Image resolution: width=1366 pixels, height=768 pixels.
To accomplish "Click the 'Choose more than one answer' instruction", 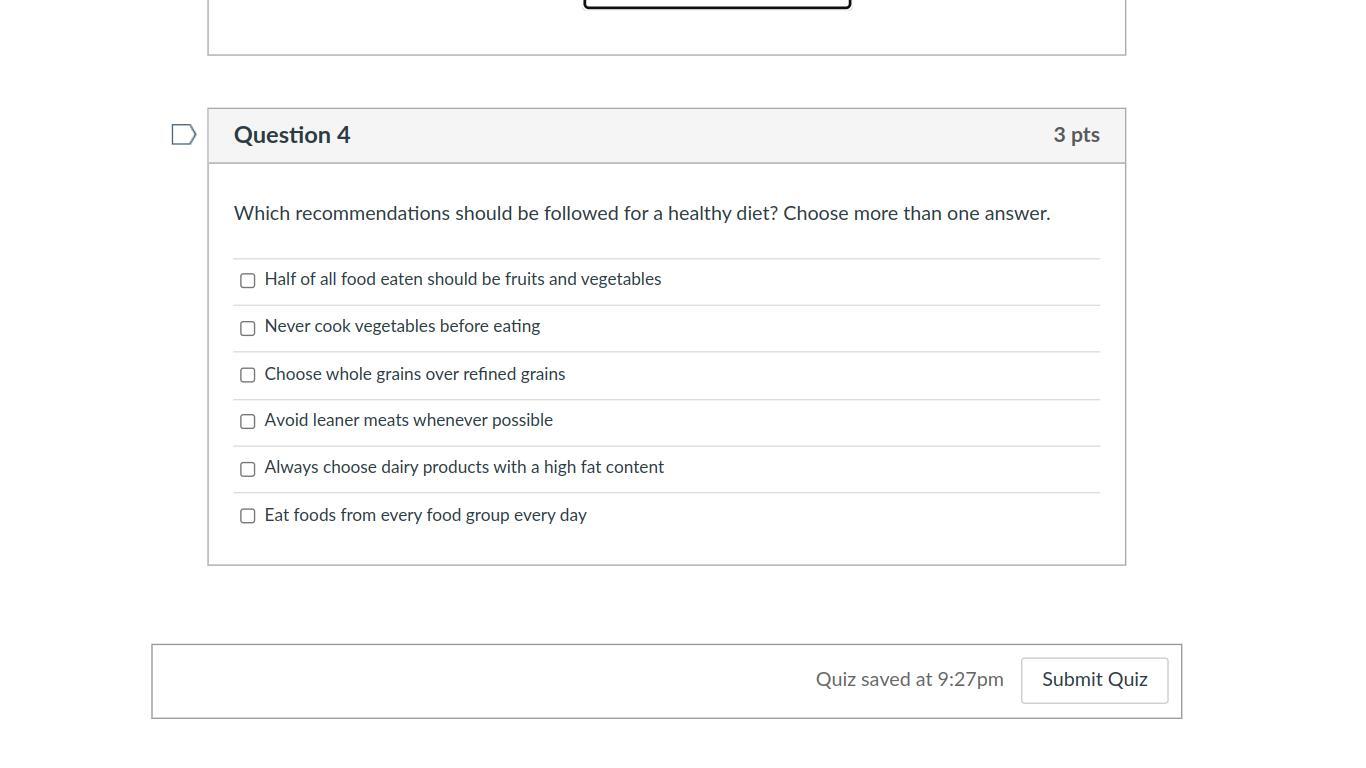I will pos(916,214).
